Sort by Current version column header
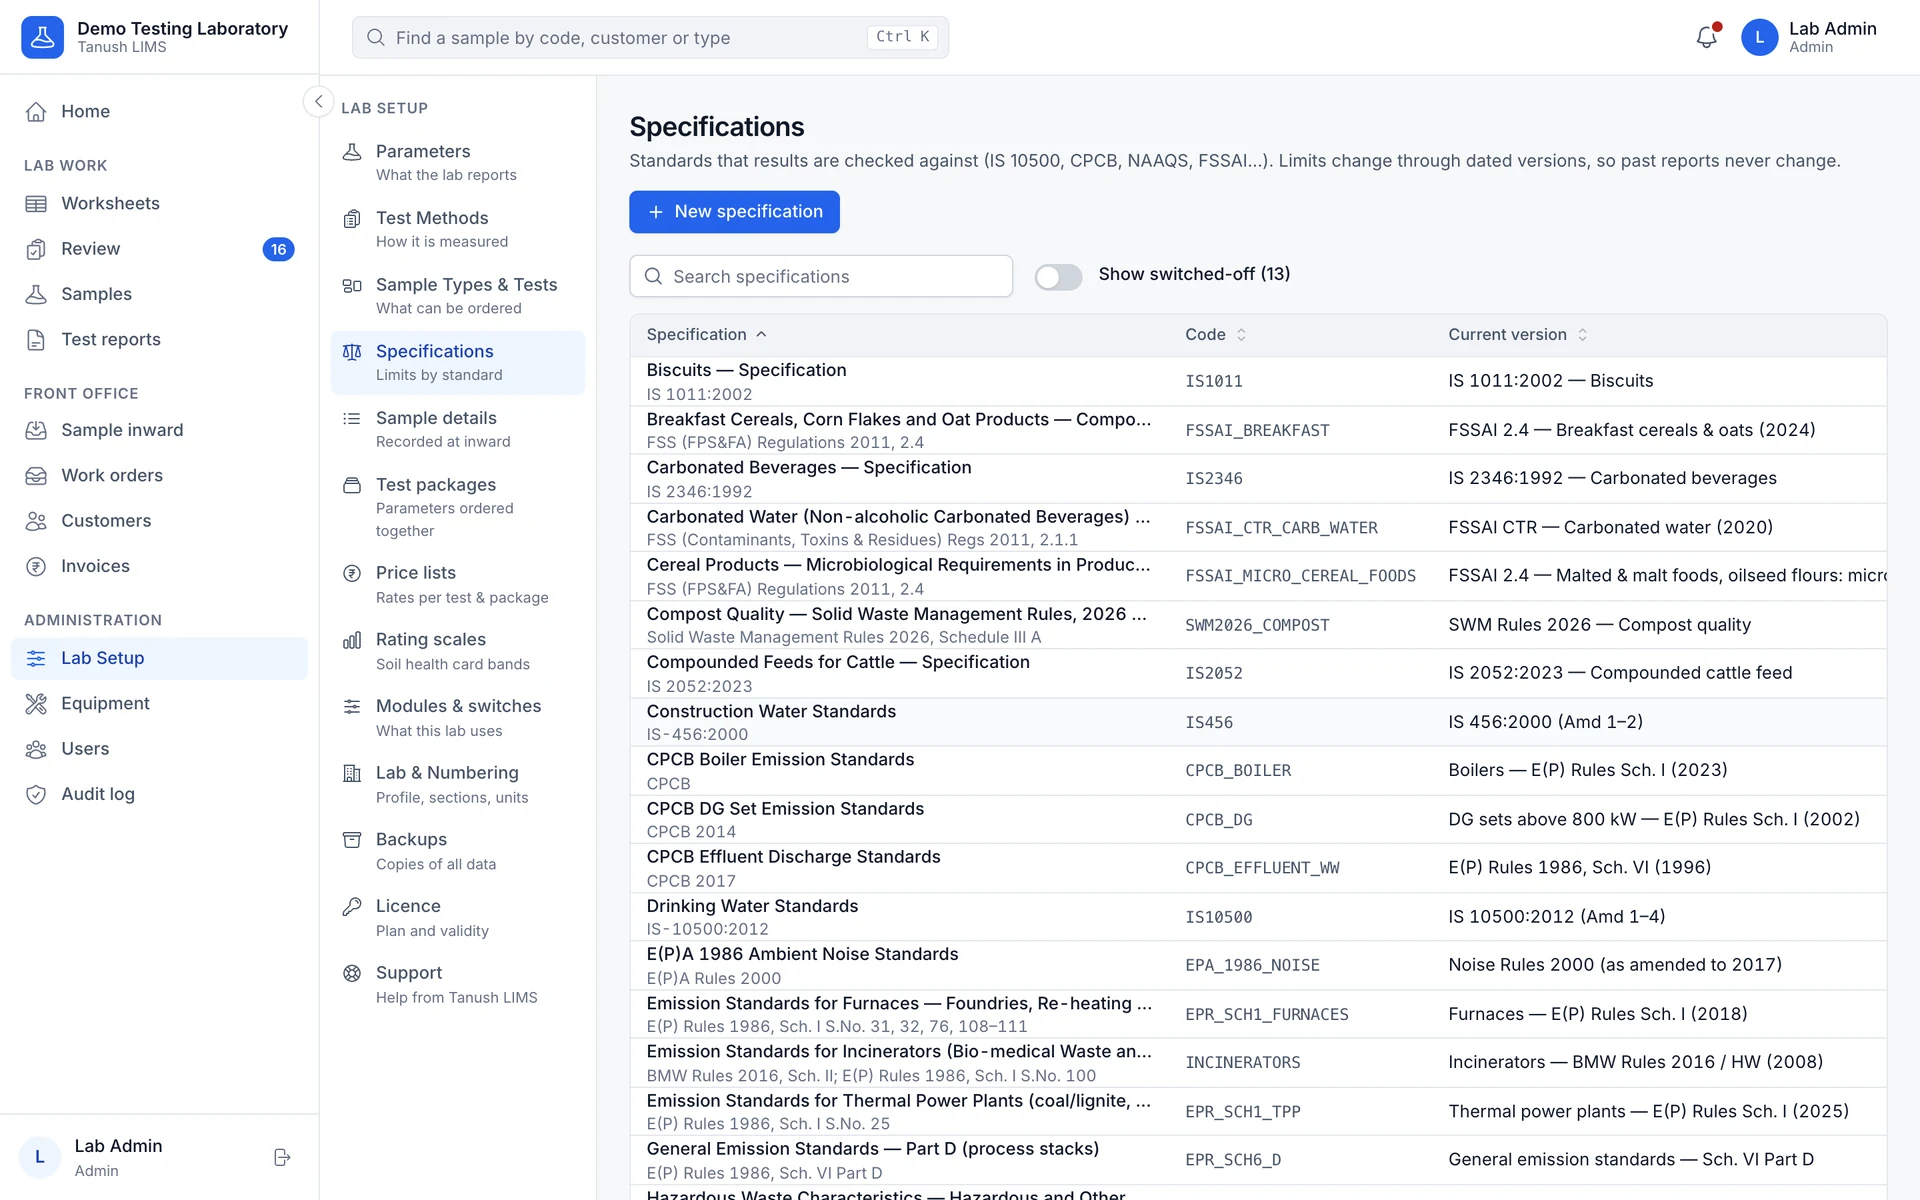This screenshot has width=1920, height=1200. pos(1518,335)
